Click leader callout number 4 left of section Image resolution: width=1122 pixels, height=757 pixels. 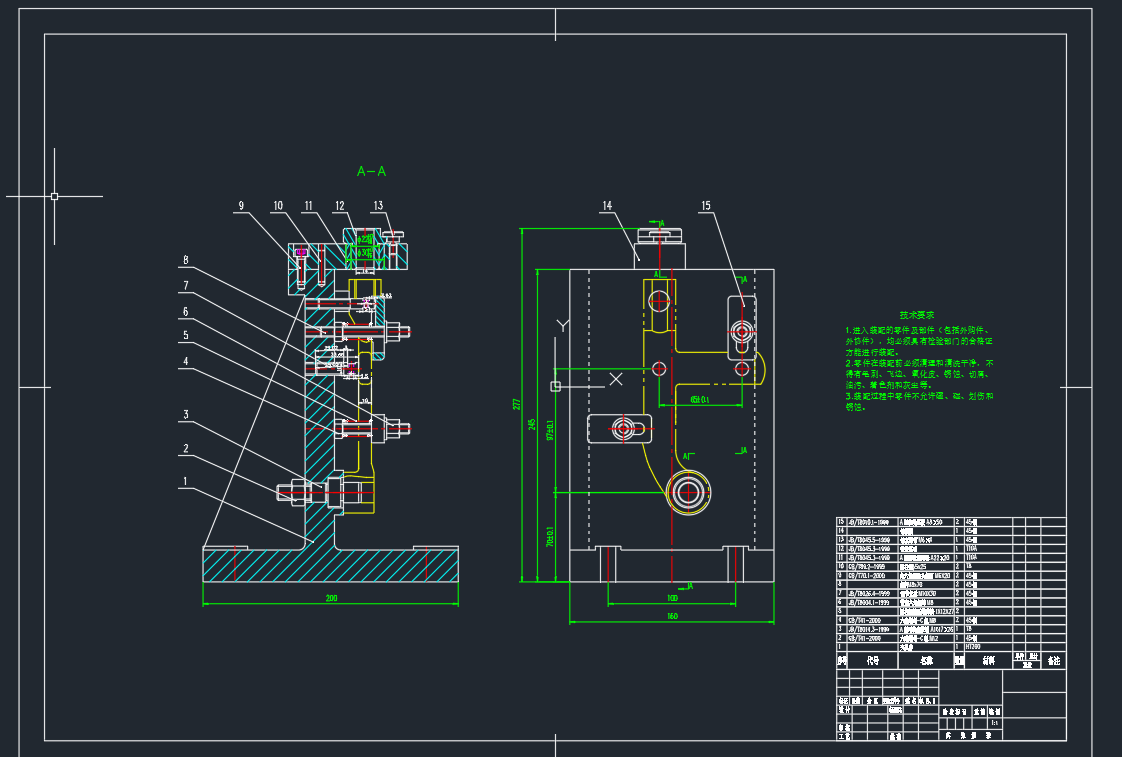pos(185,361)
